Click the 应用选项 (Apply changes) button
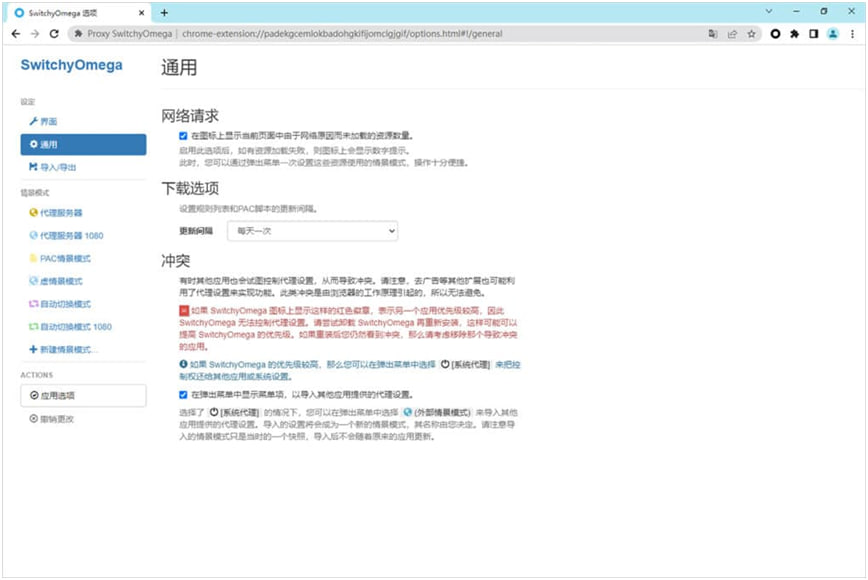868x580 pixels. point(83,395)
